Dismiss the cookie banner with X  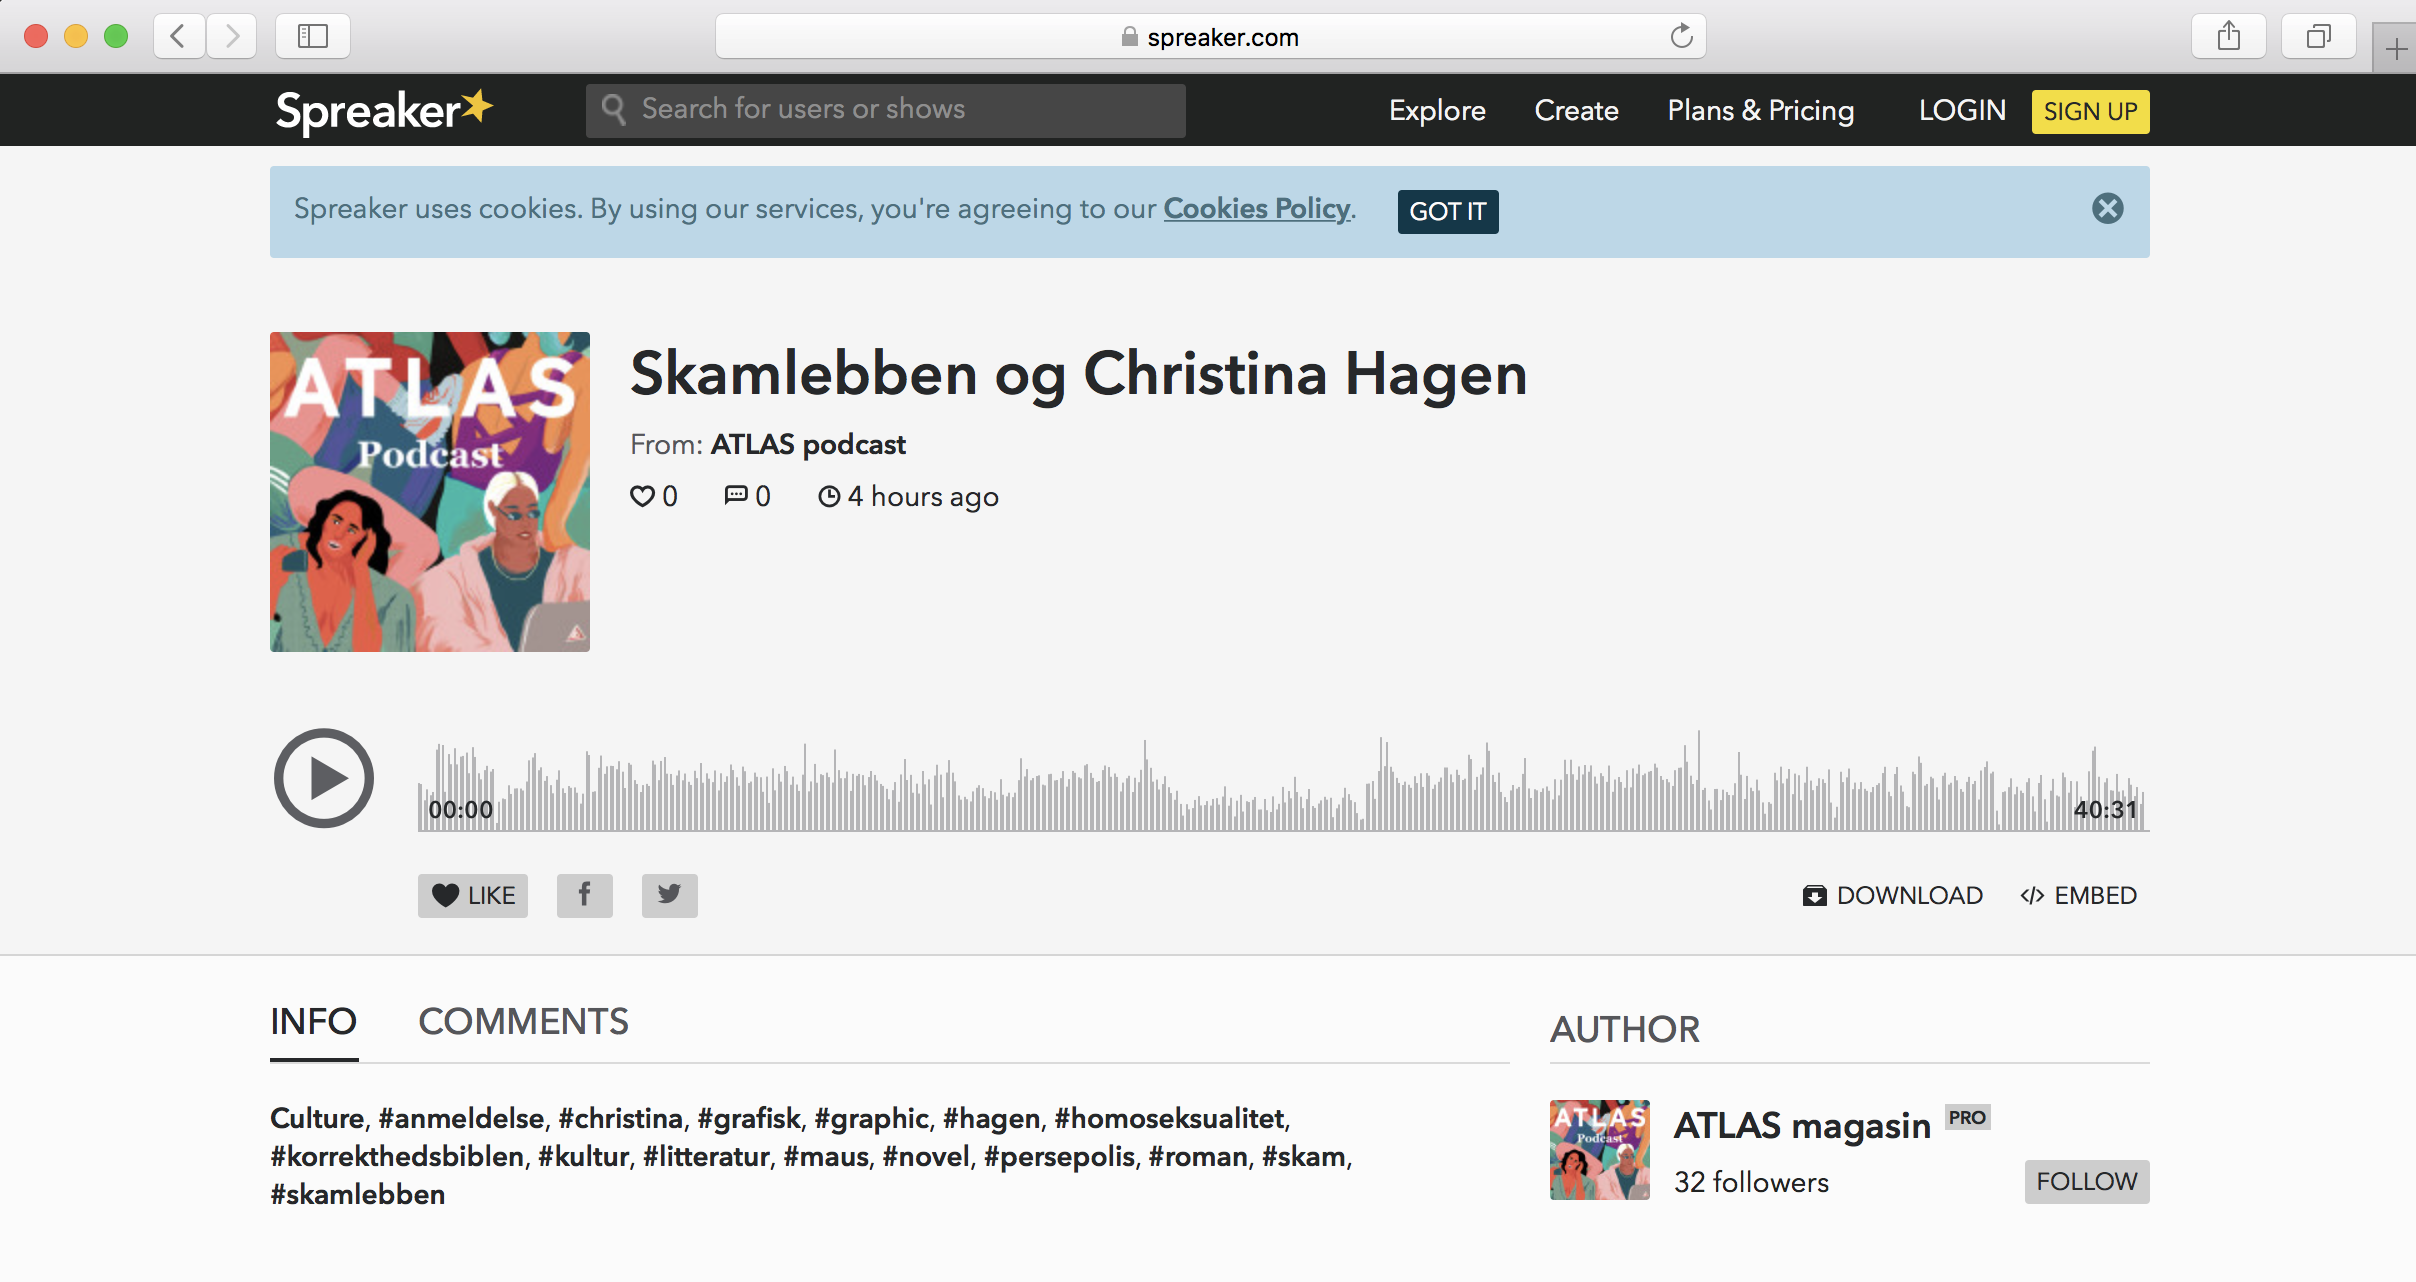[x=2108, y=208]
